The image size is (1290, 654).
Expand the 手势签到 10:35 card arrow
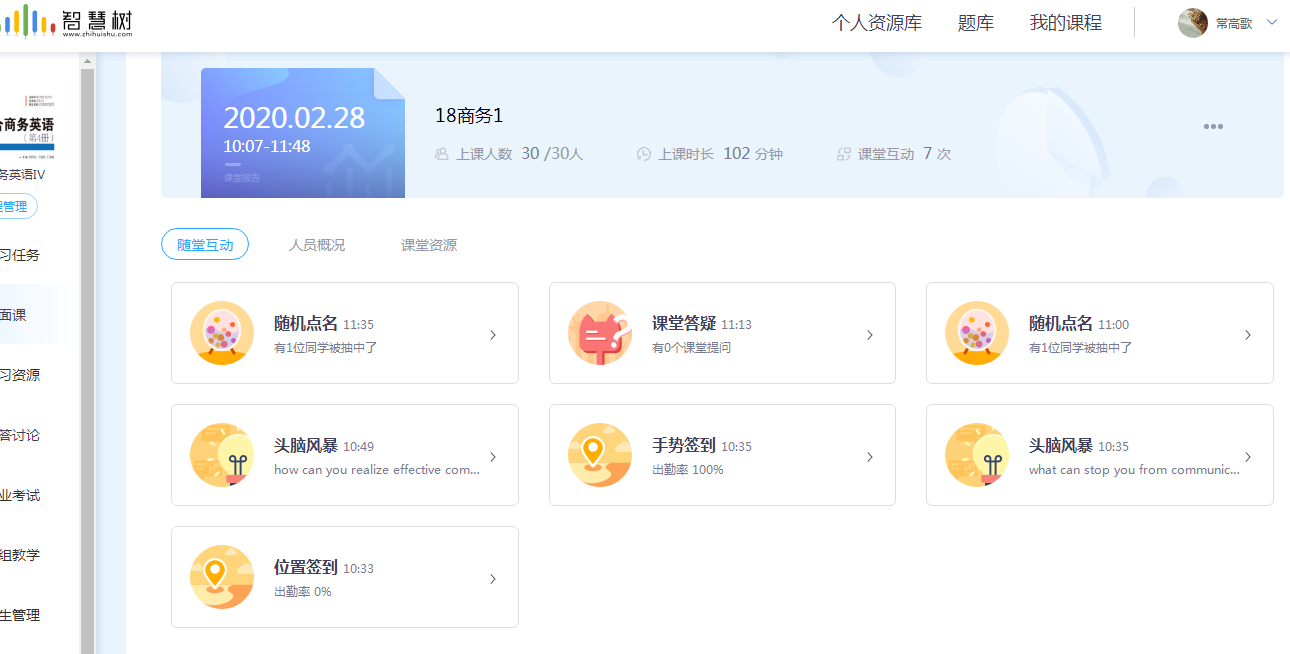[870, 457]
